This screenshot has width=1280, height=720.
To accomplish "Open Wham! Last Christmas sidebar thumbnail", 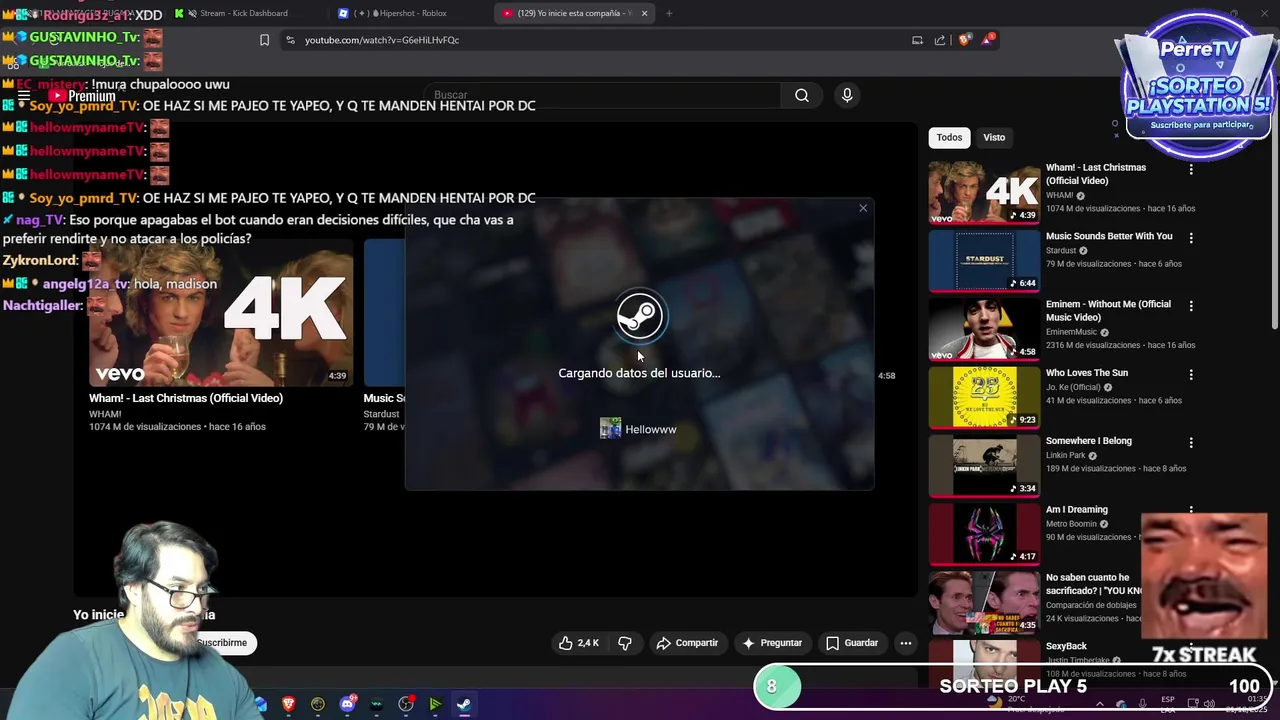I will (x=984, y=192).
